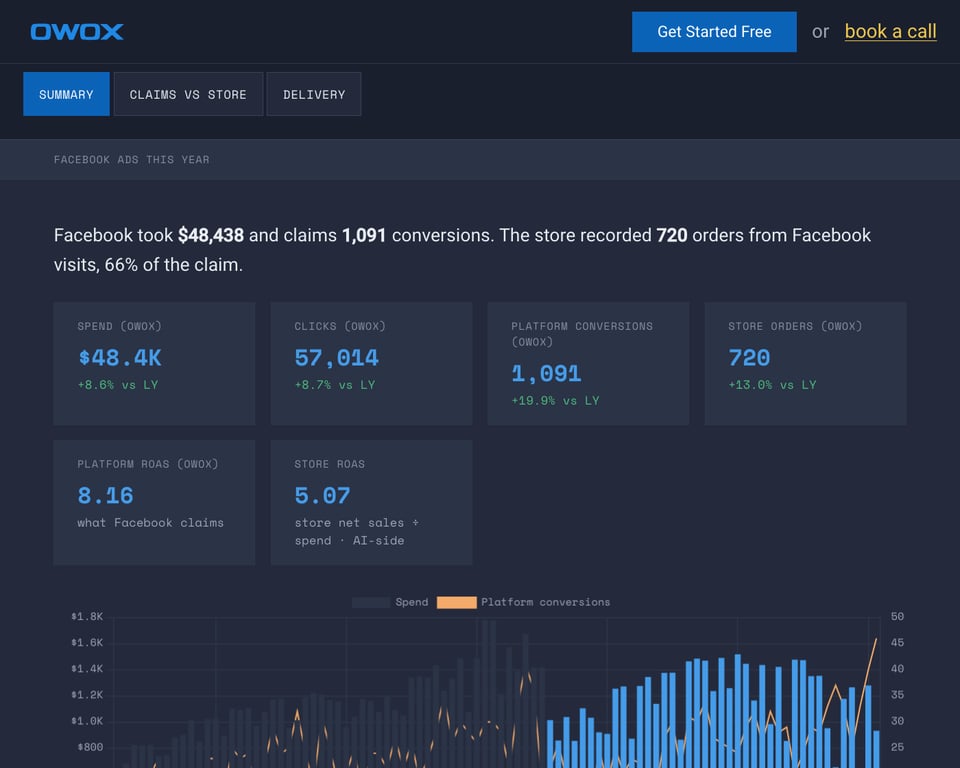Screen dimensions: 960x768
Task: Click the Facebook Ads This Year heading
Action: pyautogui.click(x=132, y=160)
